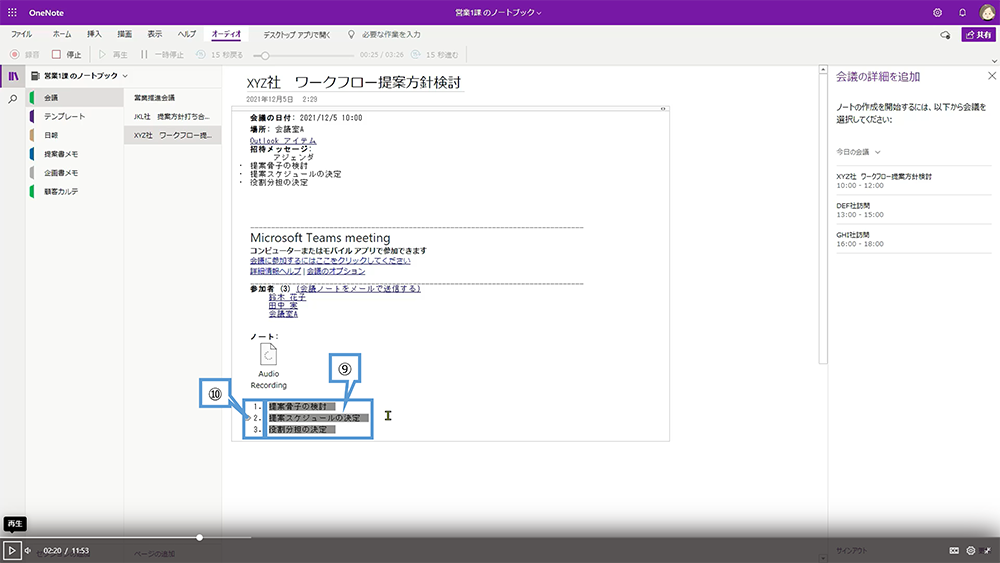Viewport: 1000px width, 563px height.
Task: Open the 営業推進会議 page
Action: (x=173, y=98)
